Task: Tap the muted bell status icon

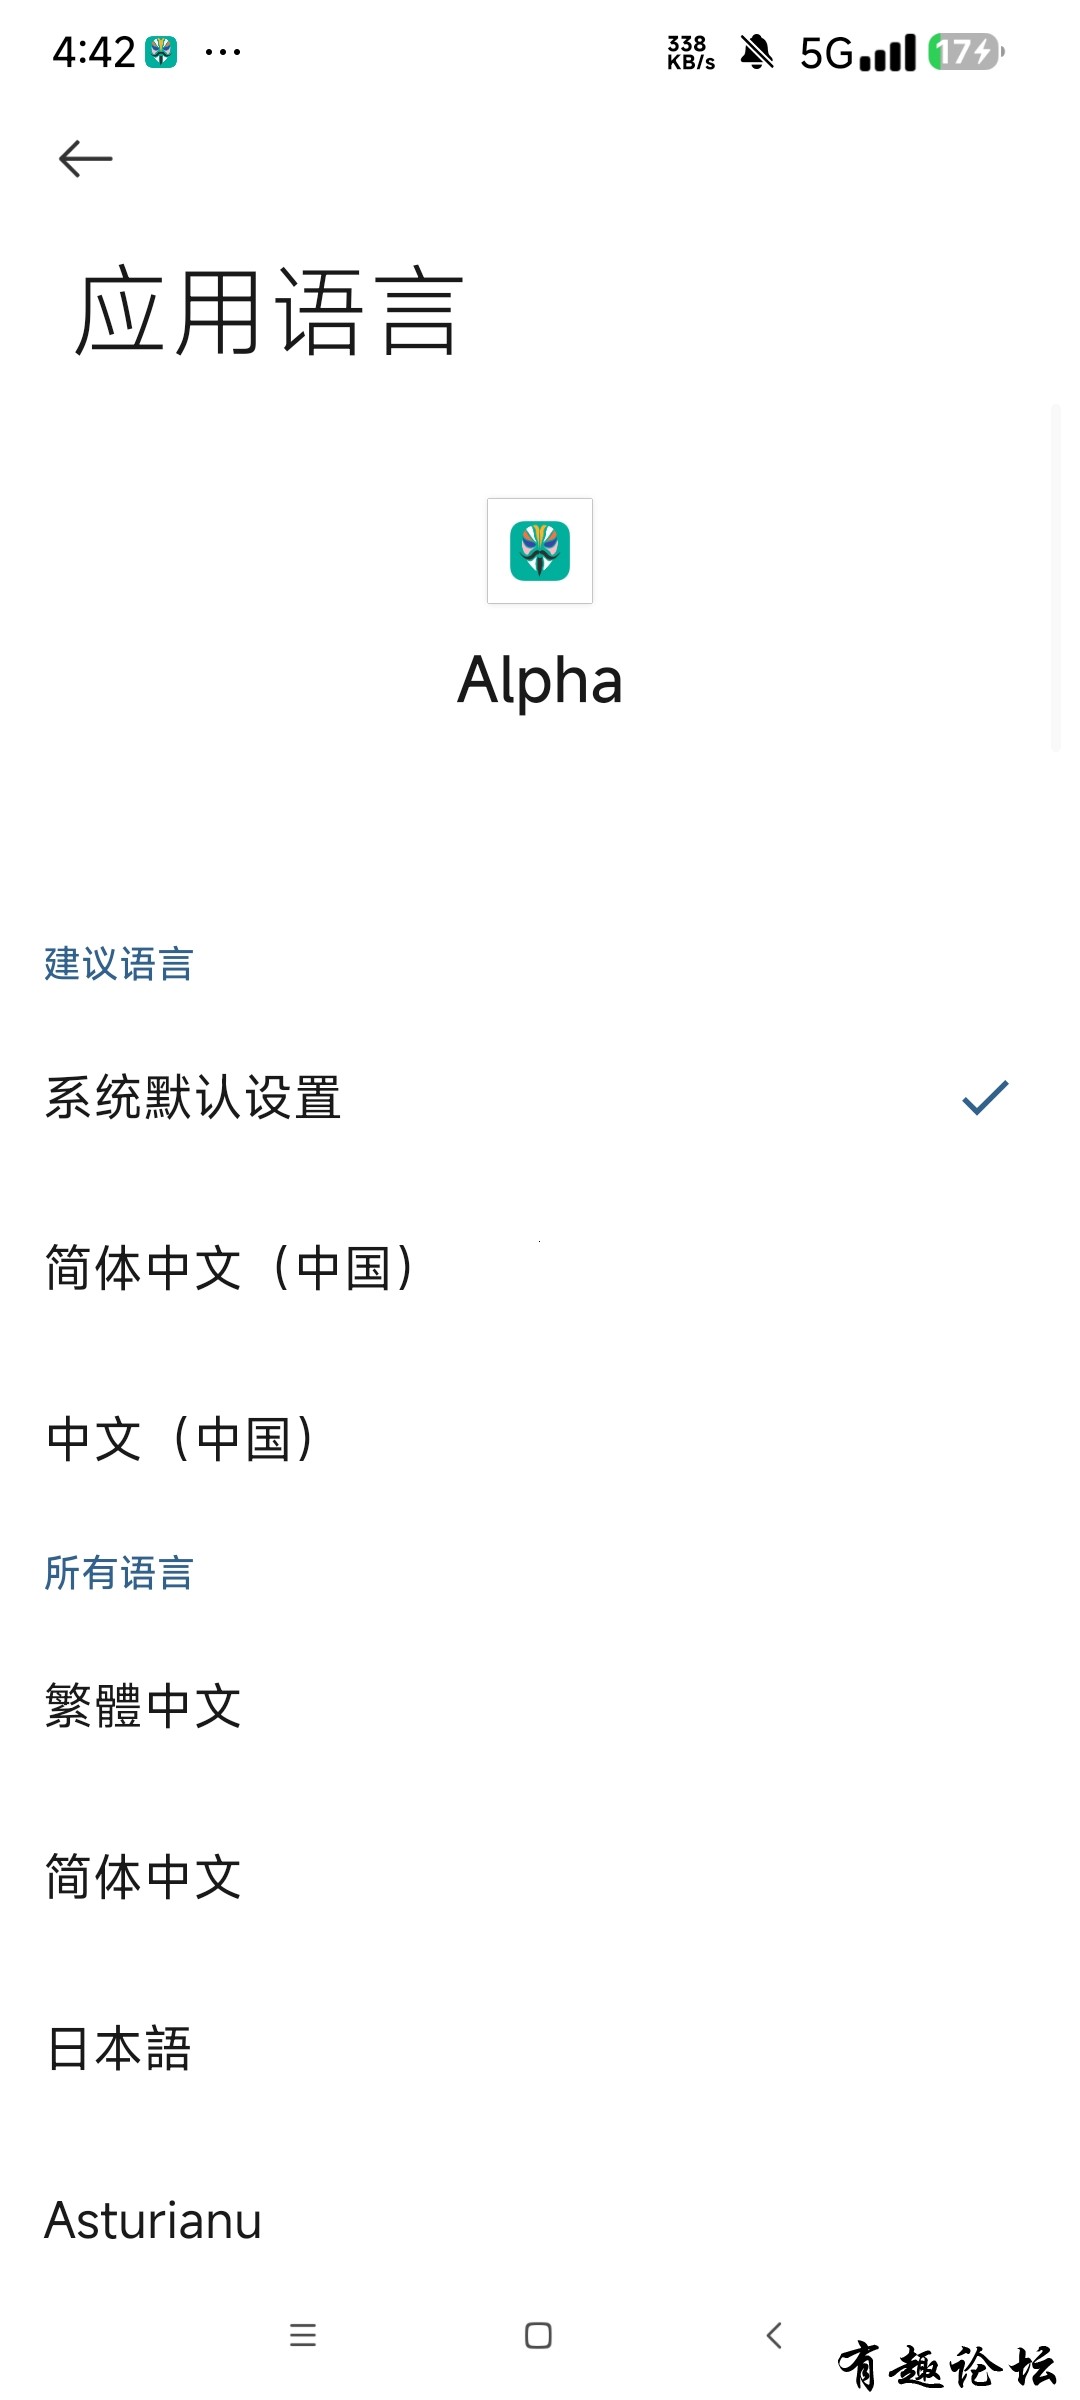Action: click(757, 52)
